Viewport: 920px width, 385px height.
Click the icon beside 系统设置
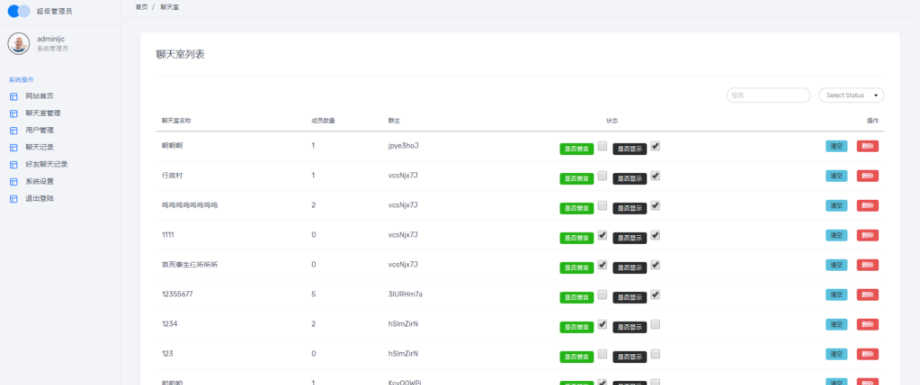pyautogui.click(x=14, y=182)
